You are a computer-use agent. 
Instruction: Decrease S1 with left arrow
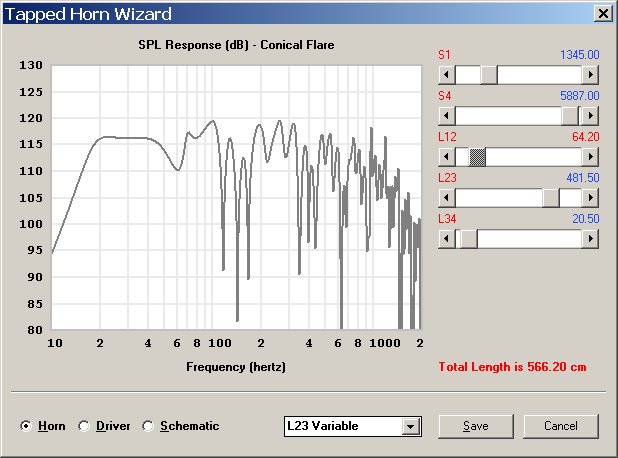pyautogui.click(x=447, y=75)
